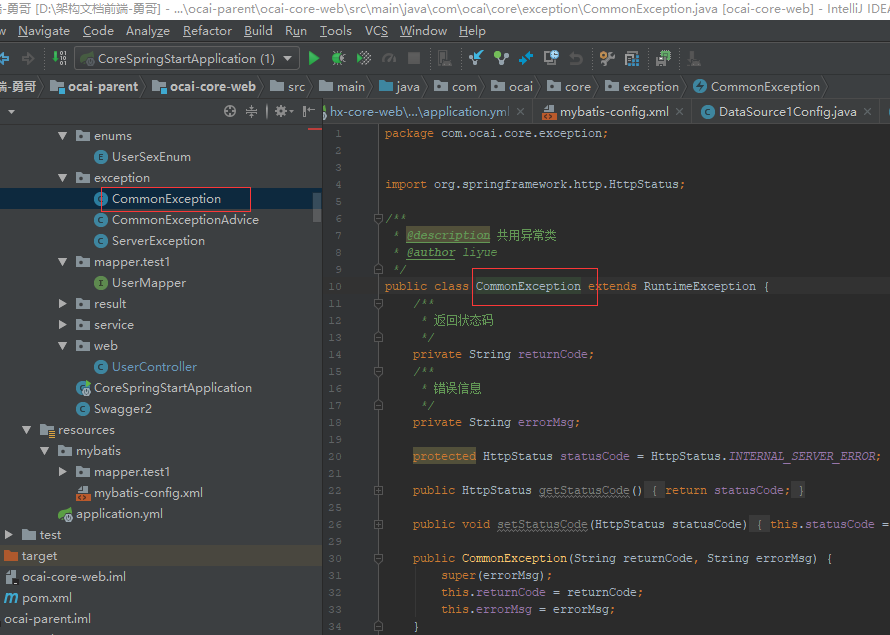Click the Update Project VCS icon

click(x=476, y=58)
